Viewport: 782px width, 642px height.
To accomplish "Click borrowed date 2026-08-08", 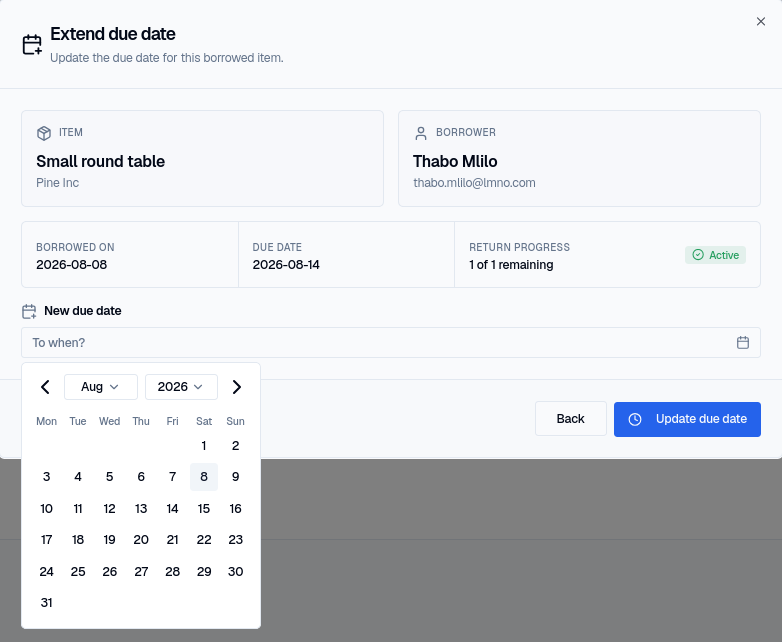I will click(x=71, y=264).
